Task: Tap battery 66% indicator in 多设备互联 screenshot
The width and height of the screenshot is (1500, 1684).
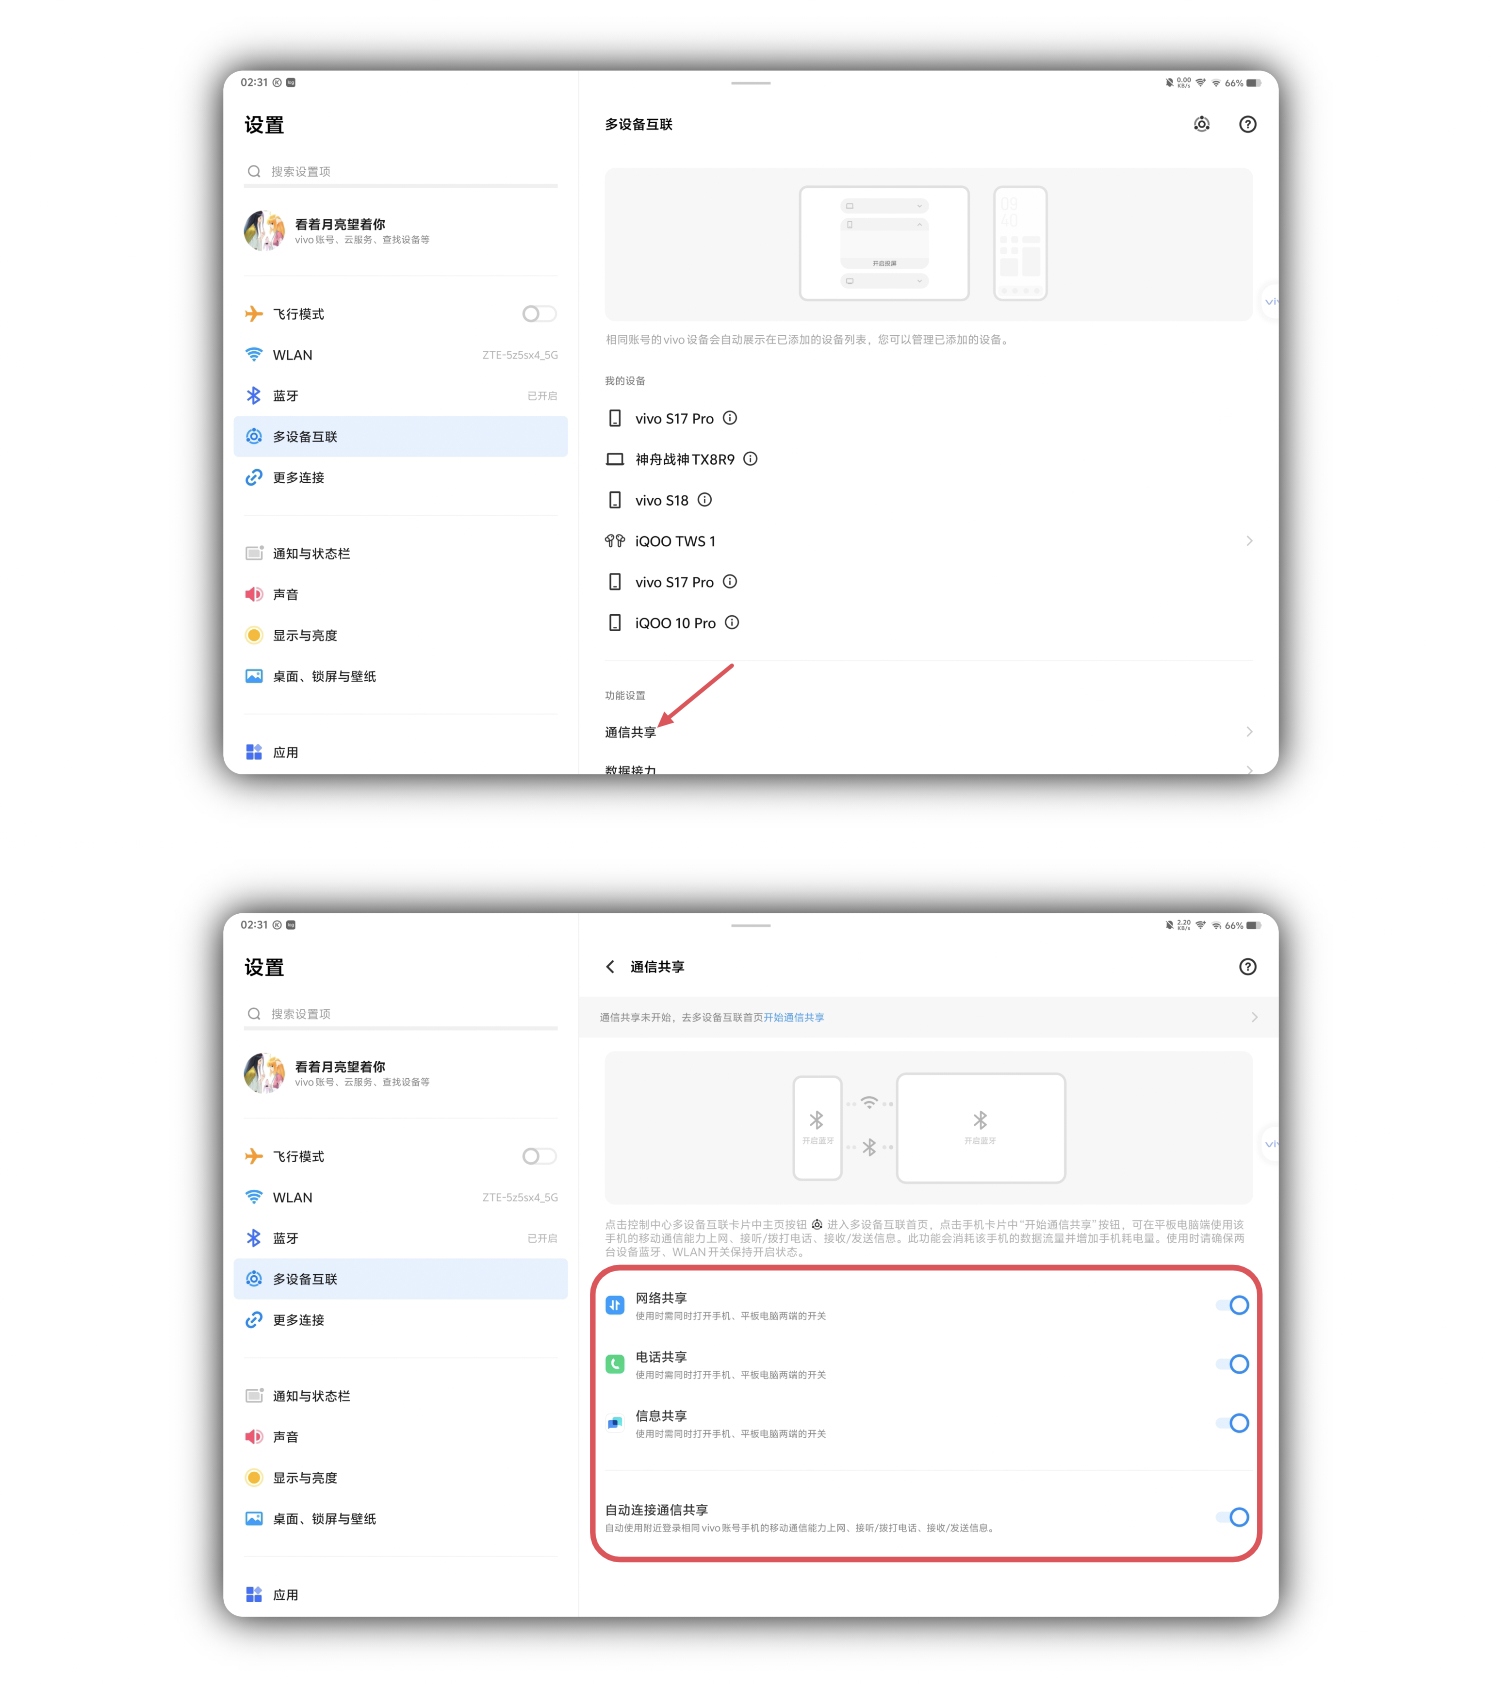Action: pos(1242,83)
